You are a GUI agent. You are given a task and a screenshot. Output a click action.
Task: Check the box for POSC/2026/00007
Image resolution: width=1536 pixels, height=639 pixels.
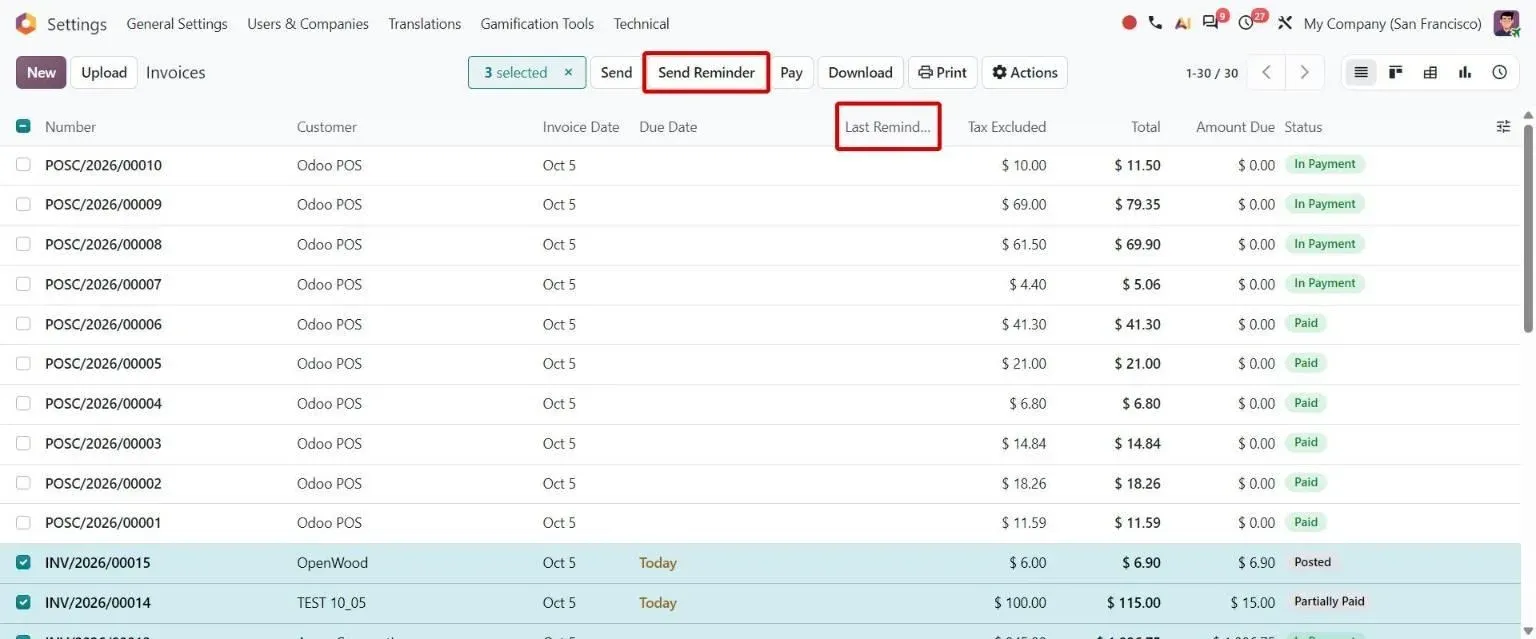[x=23, y=284]
